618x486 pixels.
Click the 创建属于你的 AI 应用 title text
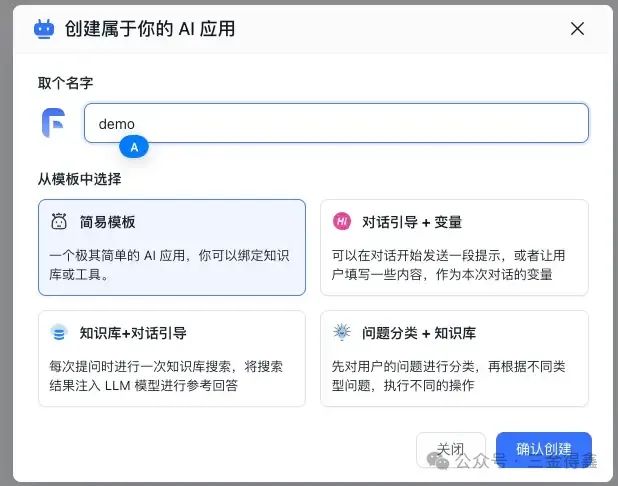tap(150, 29)
